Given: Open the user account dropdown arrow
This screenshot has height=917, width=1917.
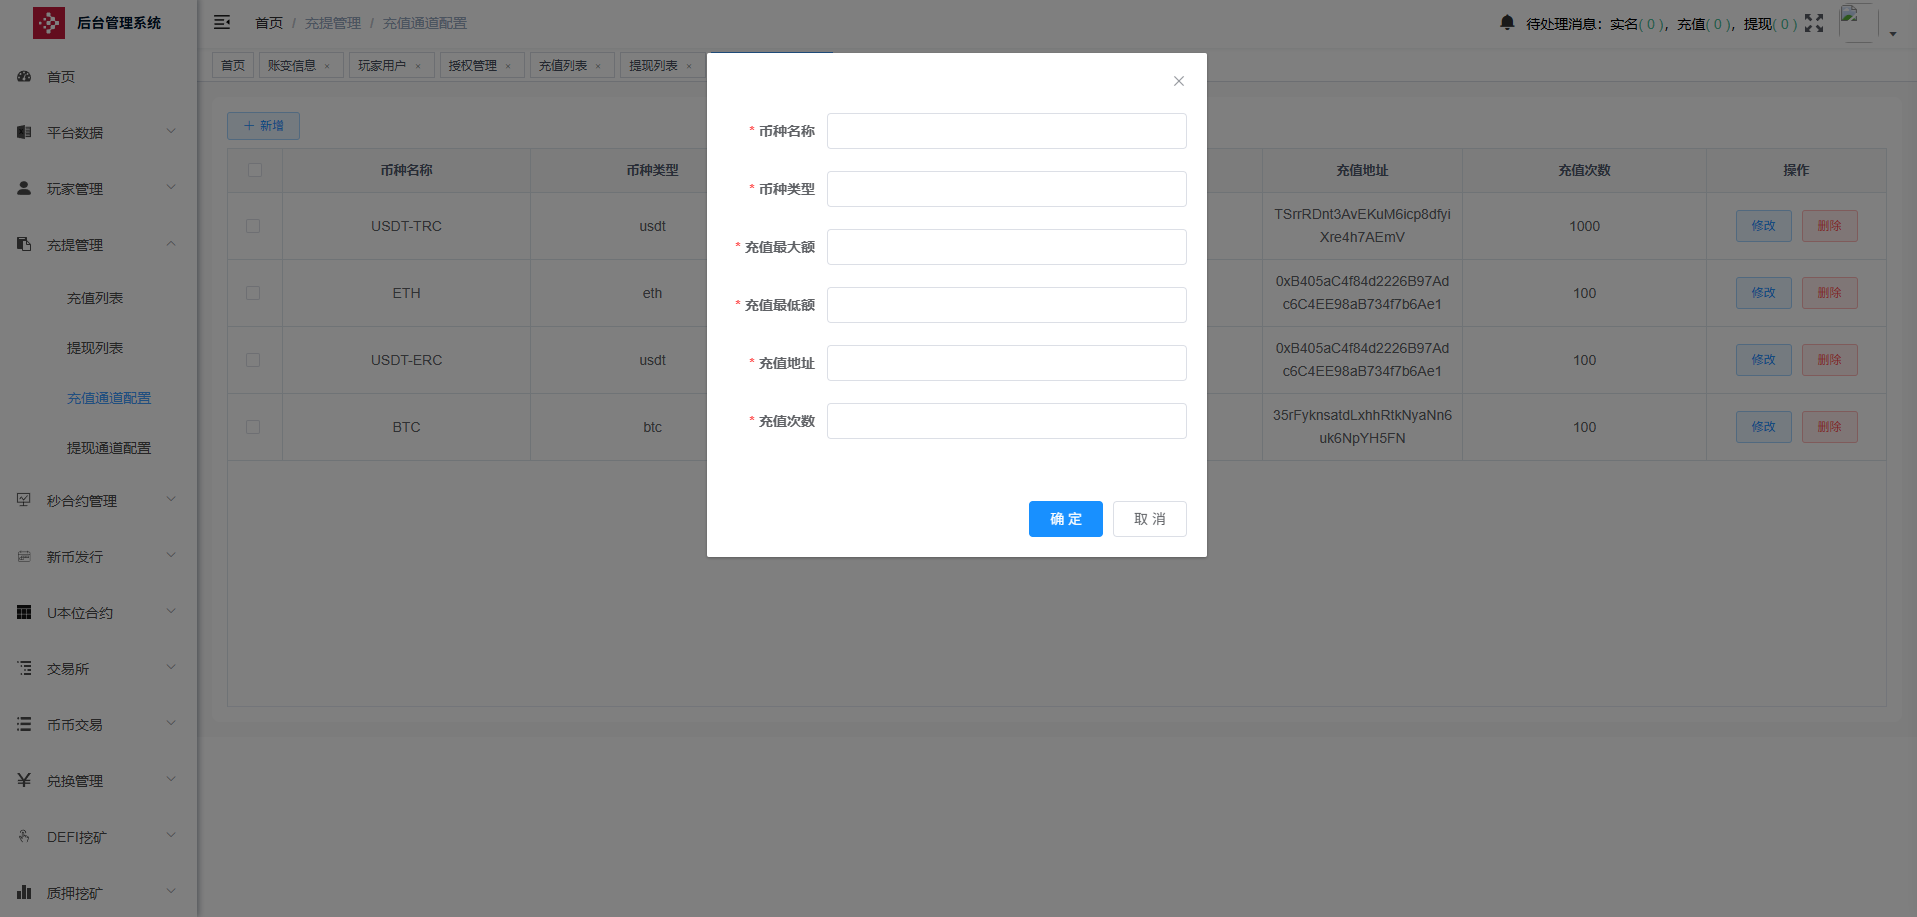Looking at the screenshot, I should click(1893, 34).
